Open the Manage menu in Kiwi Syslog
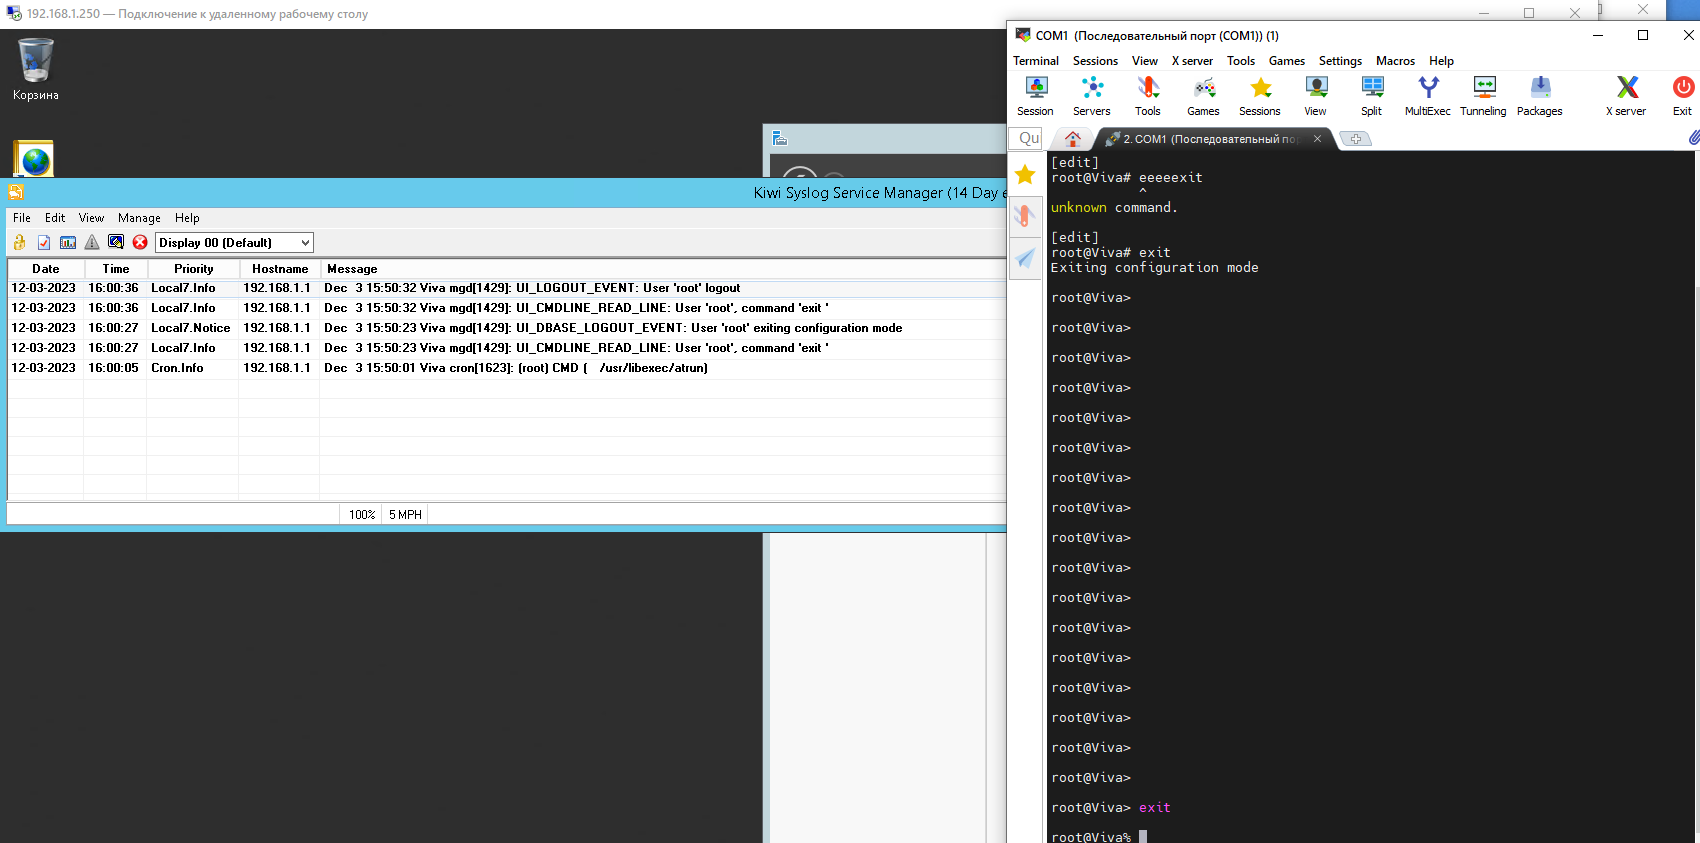Screen dimensions: 1700x843 [139, 218]
